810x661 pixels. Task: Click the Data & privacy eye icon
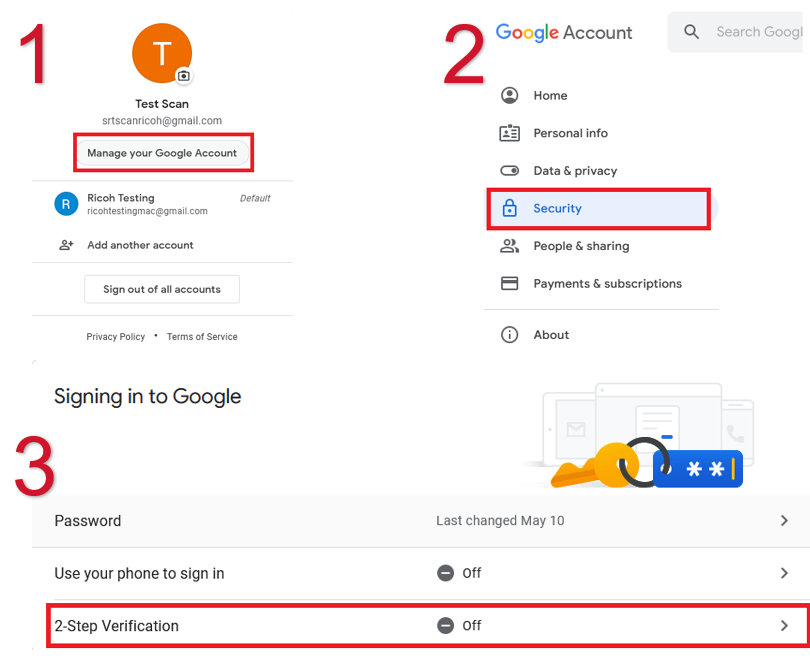pos(510,170)
